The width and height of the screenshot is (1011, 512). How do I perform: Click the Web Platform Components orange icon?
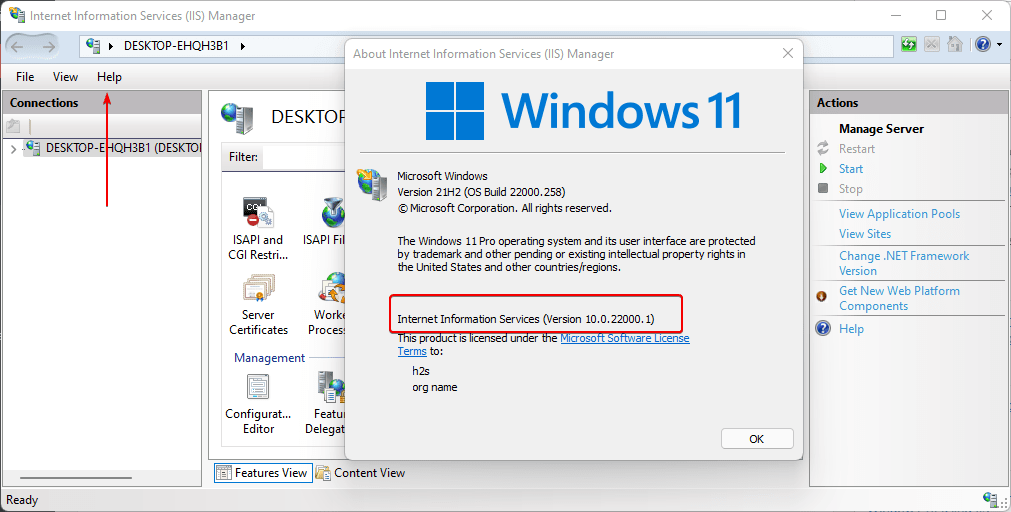pyautogui.click(x=822, y=297)
